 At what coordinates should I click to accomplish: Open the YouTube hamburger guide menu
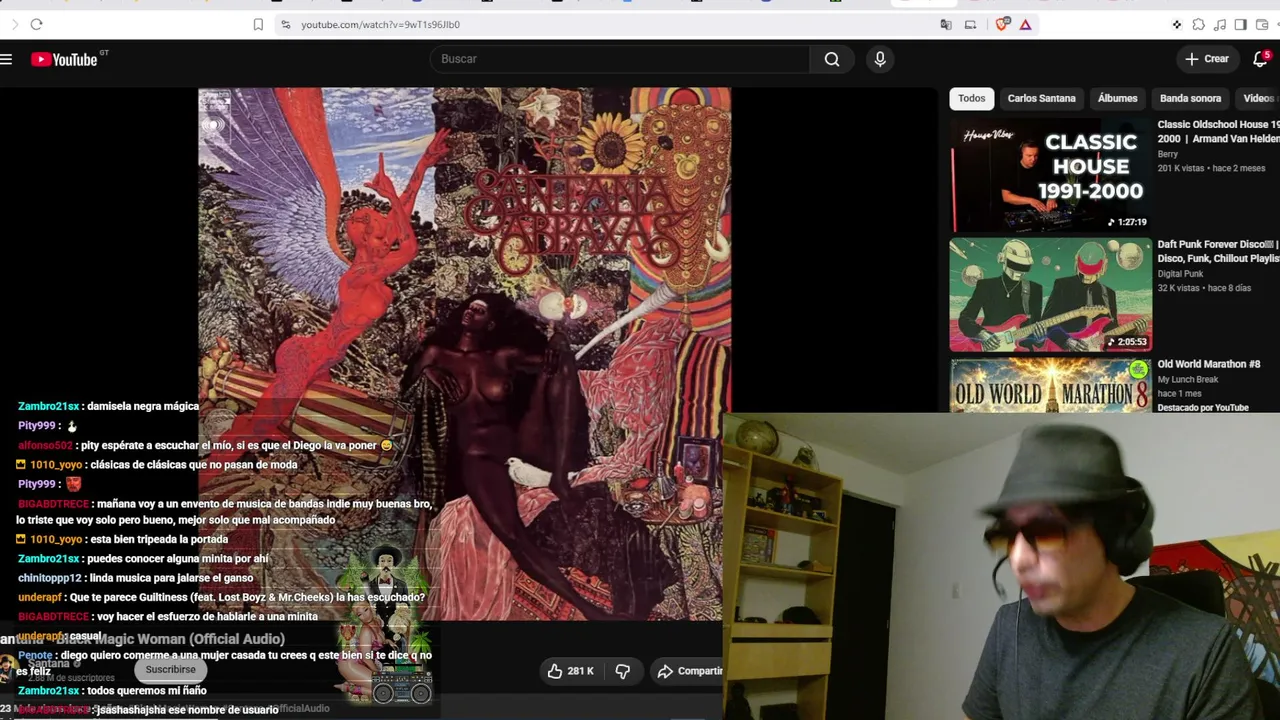coord(6,59)
